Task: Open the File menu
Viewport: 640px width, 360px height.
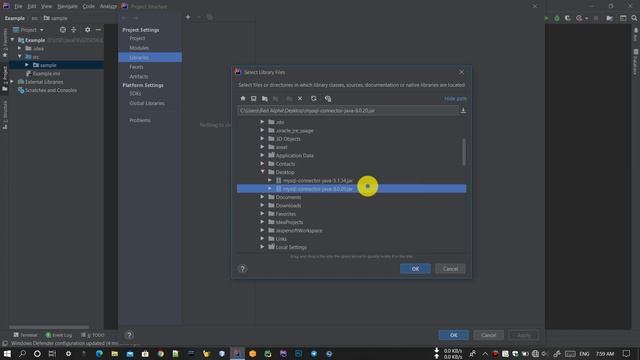Action: 18,6
